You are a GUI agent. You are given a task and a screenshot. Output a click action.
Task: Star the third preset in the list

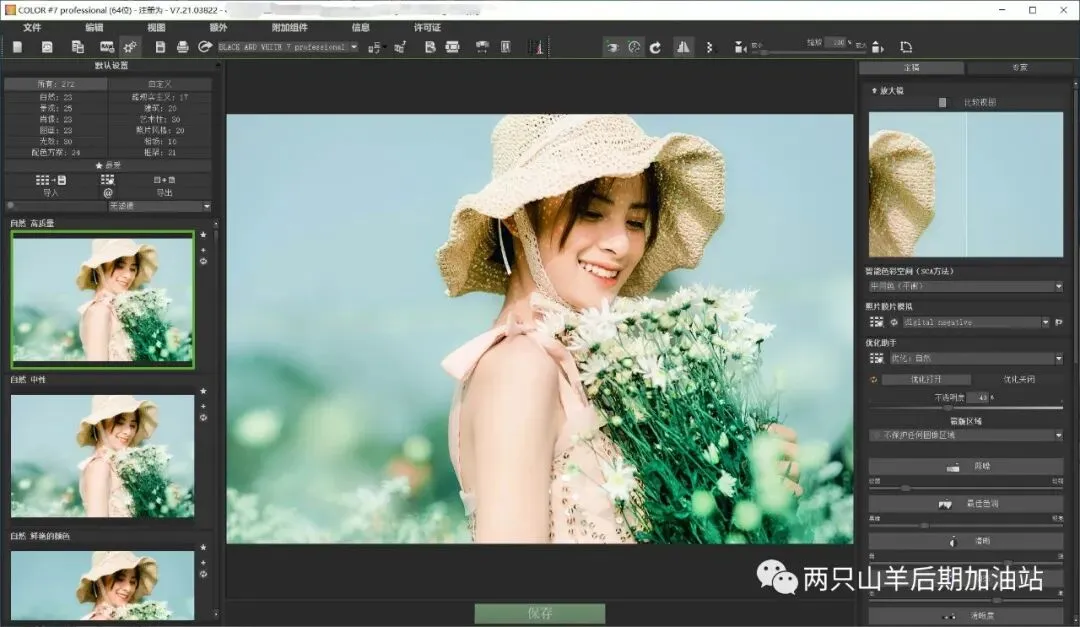(x=203, y=548)
